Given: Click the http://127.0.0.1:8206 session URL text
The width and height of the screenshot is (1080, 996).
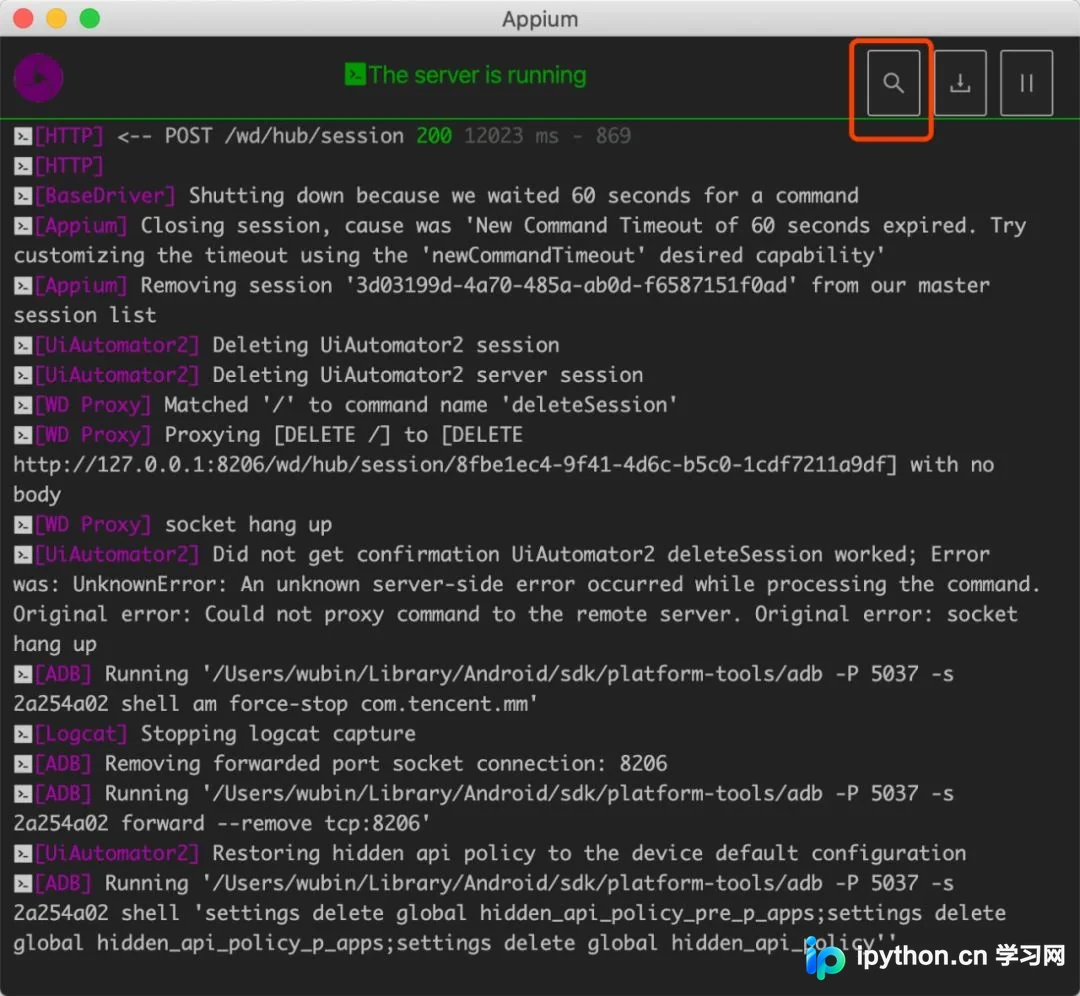Looking at the screenshot, I should click(455, 465).
